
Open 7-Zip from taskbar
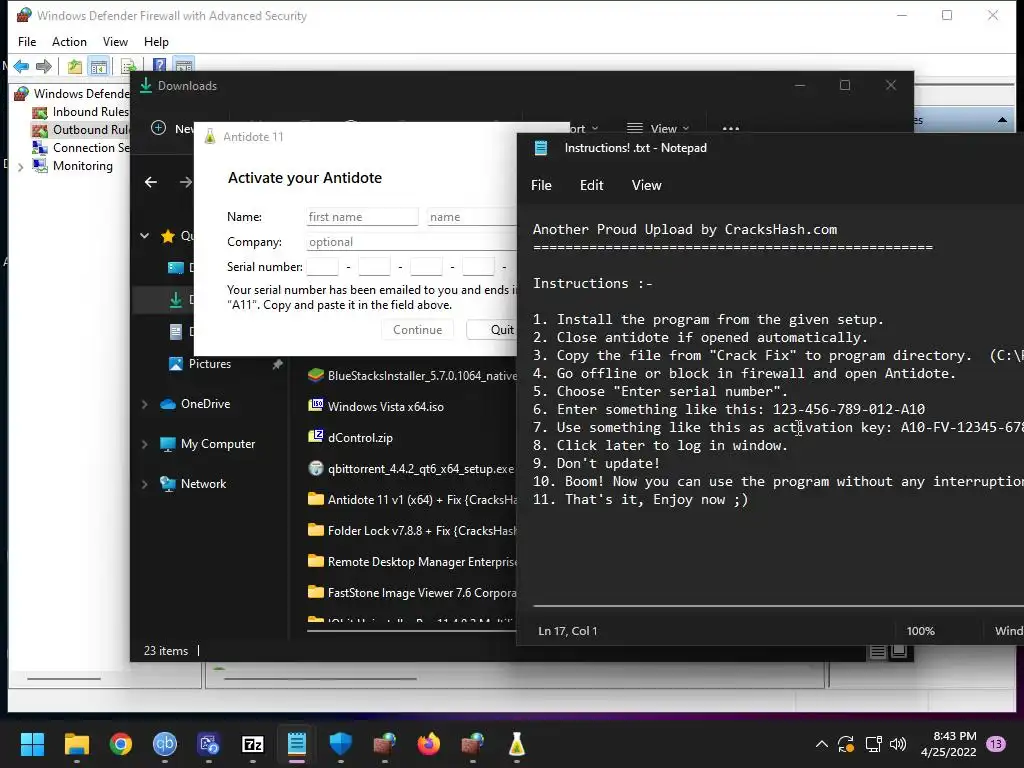253,744
